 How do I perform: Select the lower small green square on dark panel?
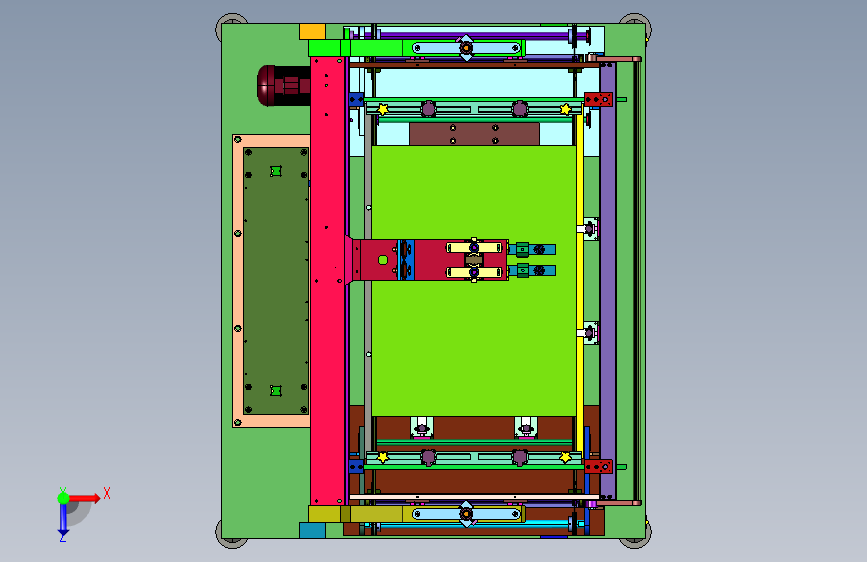coord(276,391)
